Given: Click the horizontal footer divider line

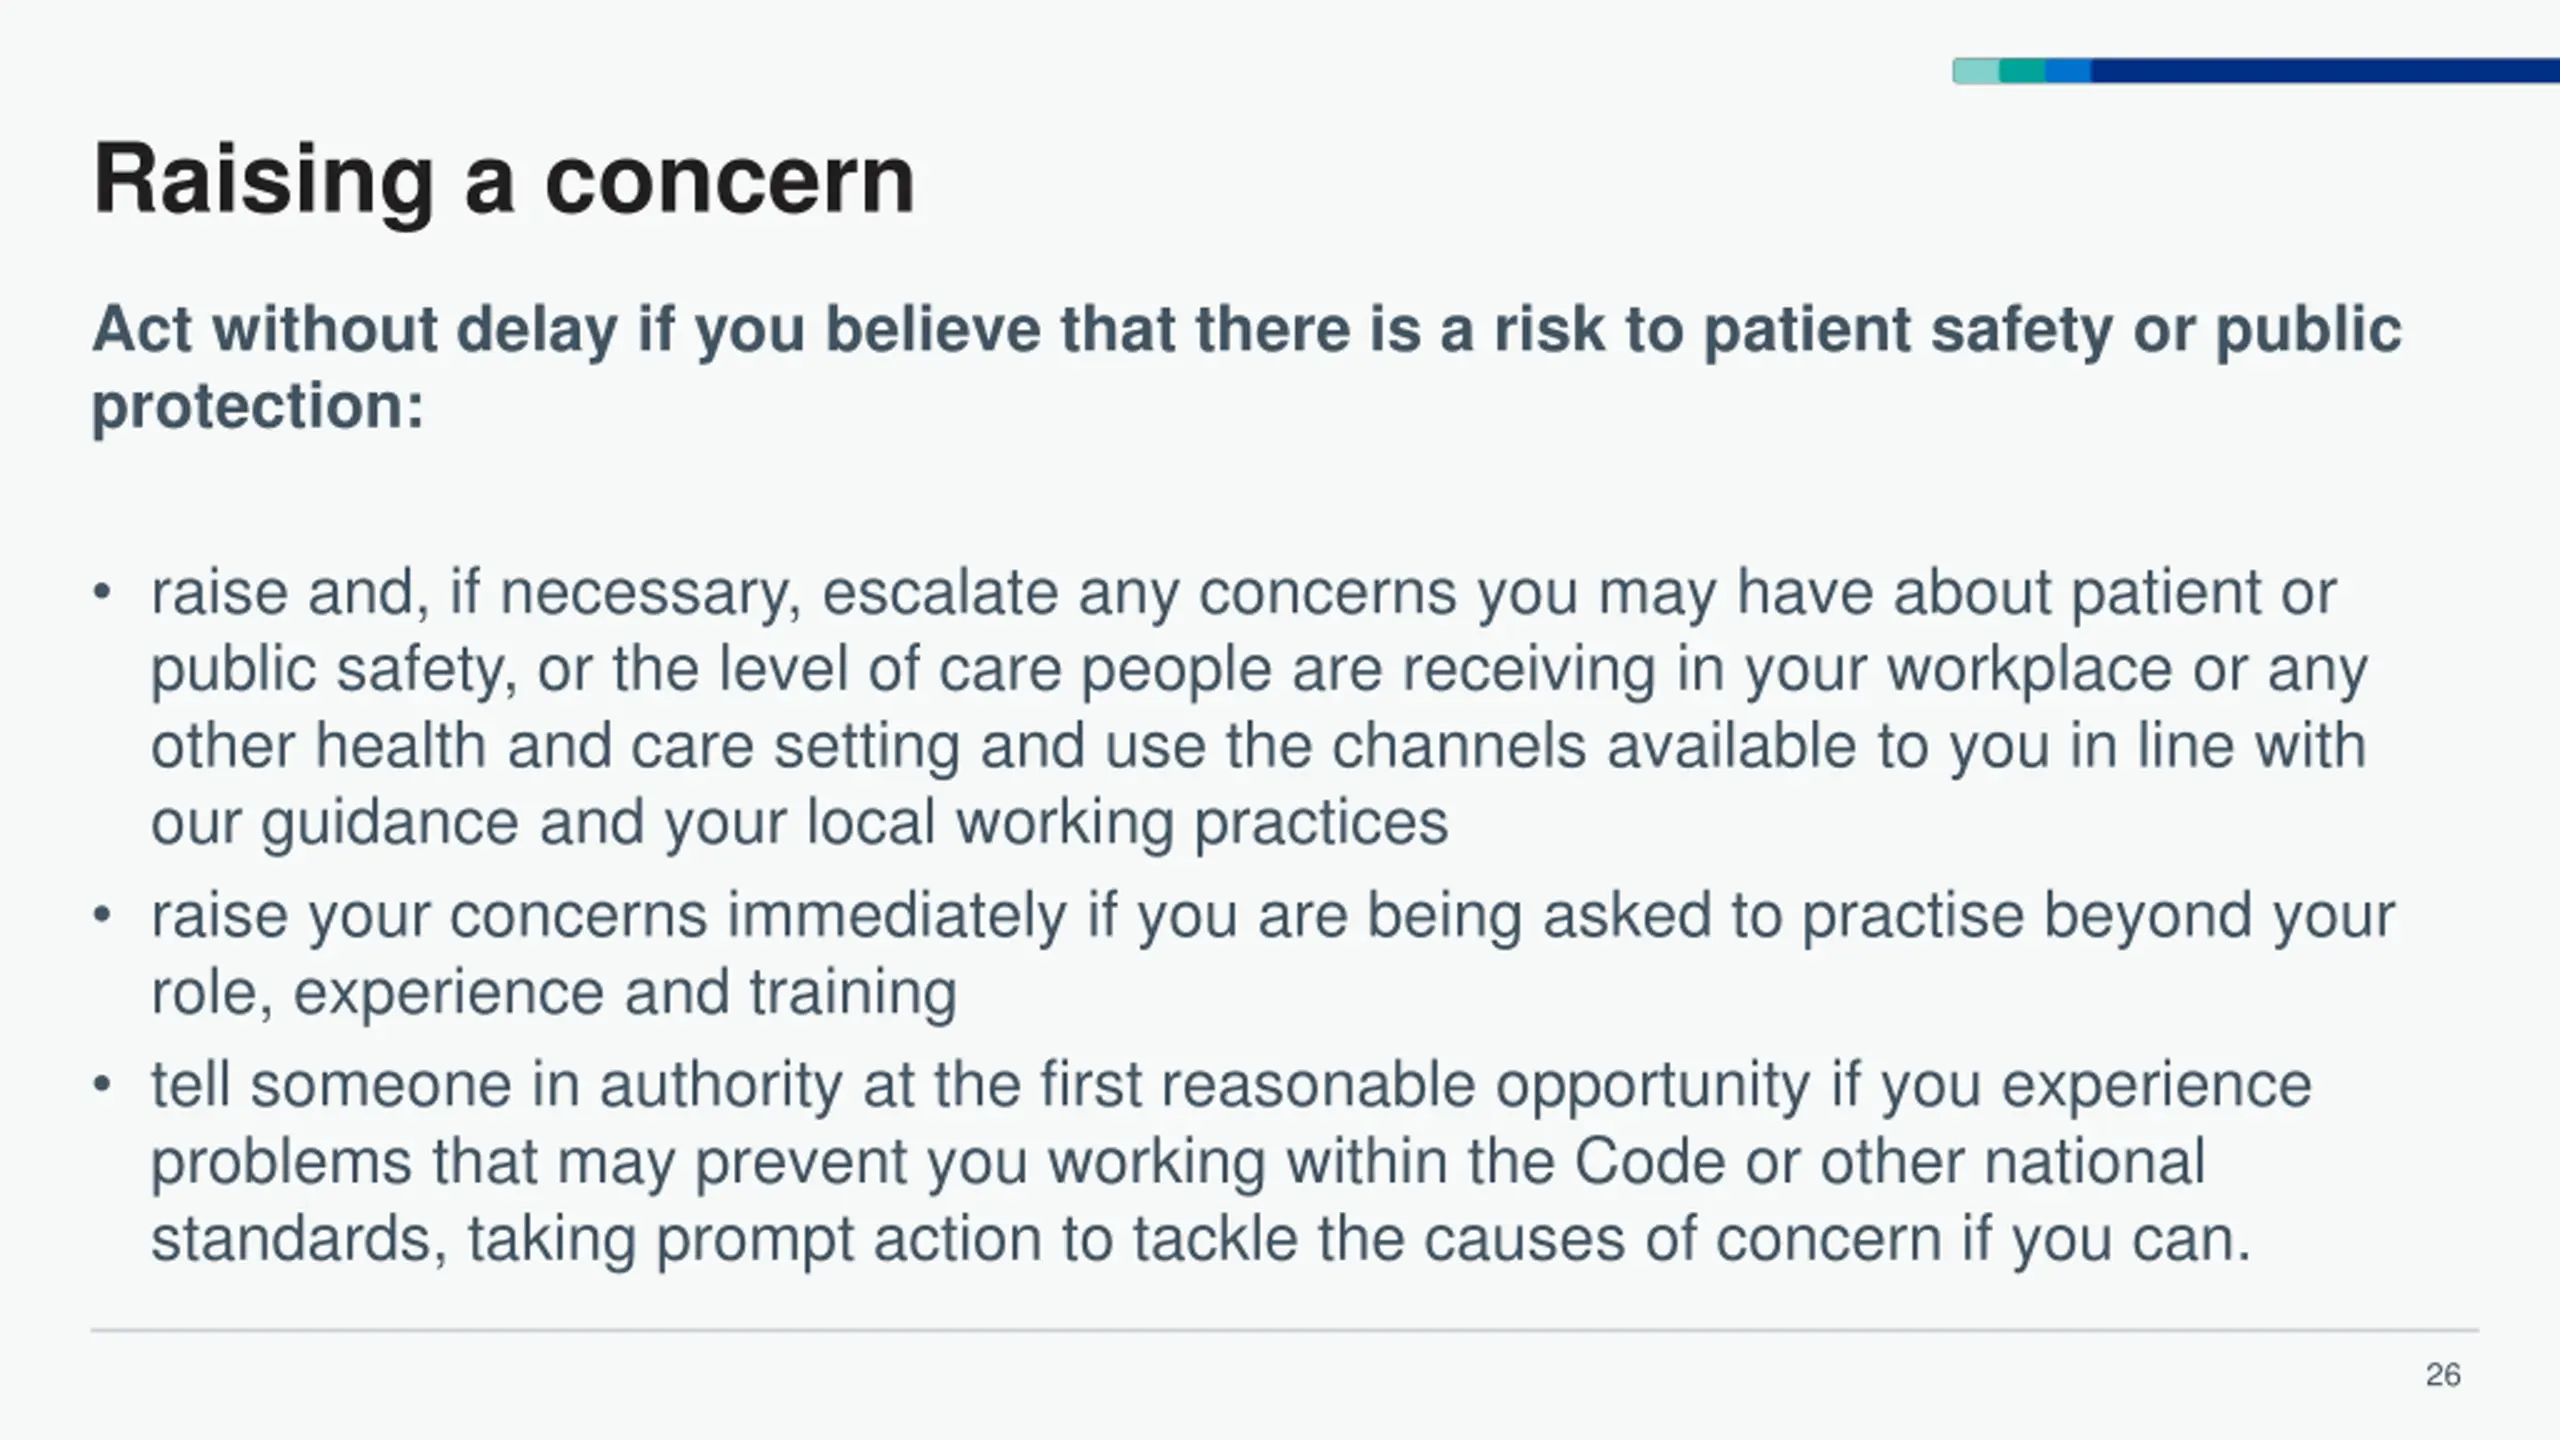Looking at the screenshot, I should pos(1285,1330).
